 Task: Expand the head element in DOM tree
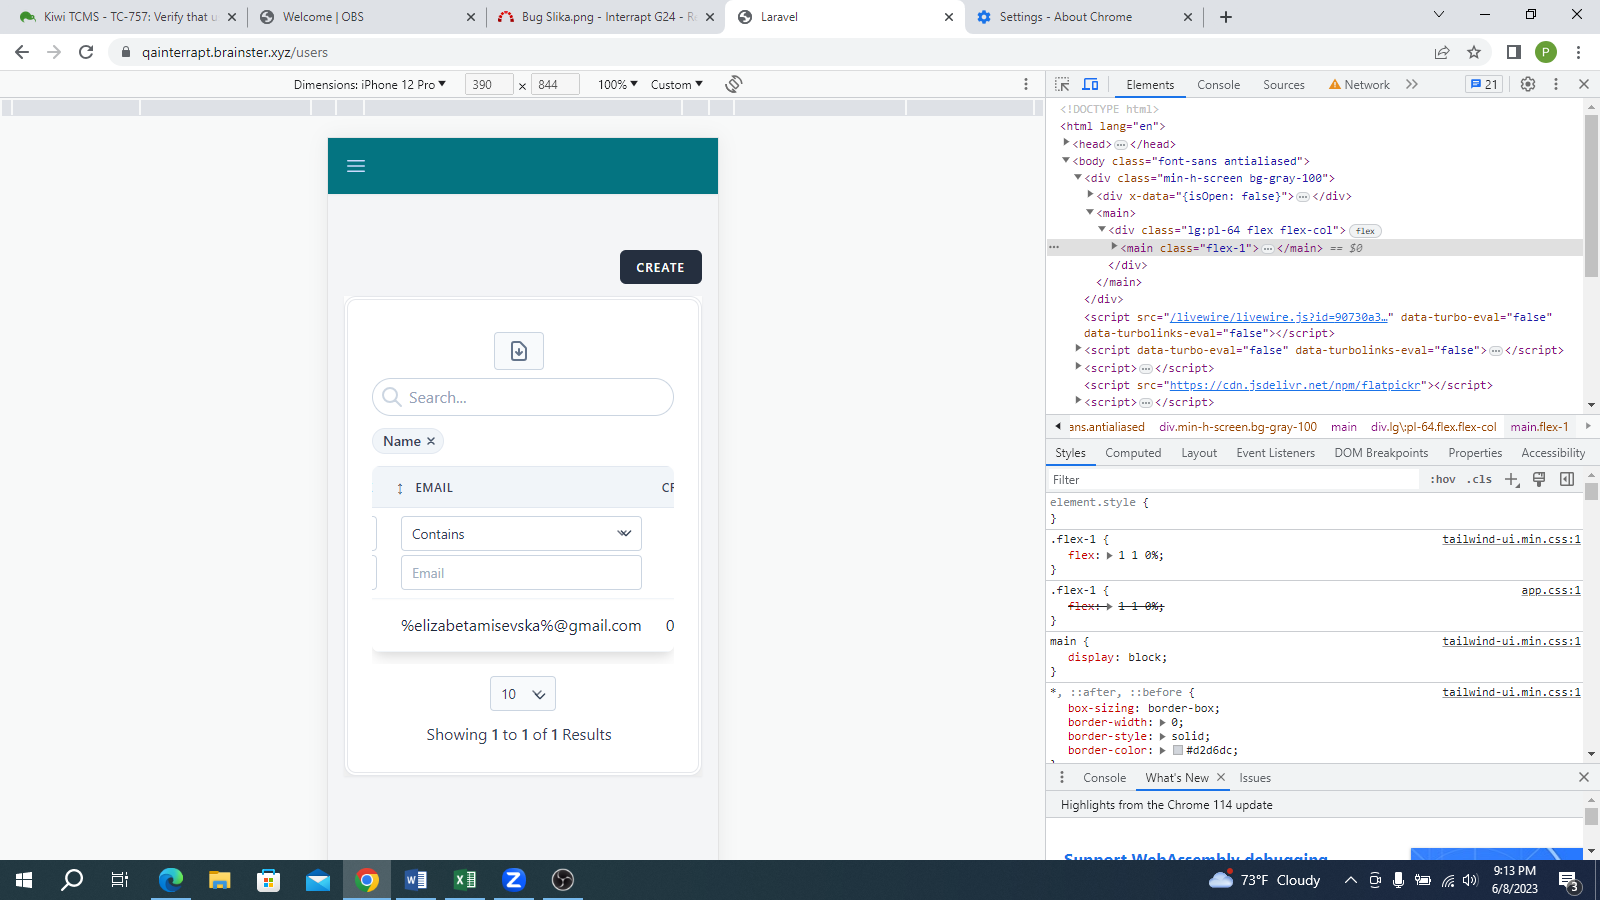(1067, 144)
